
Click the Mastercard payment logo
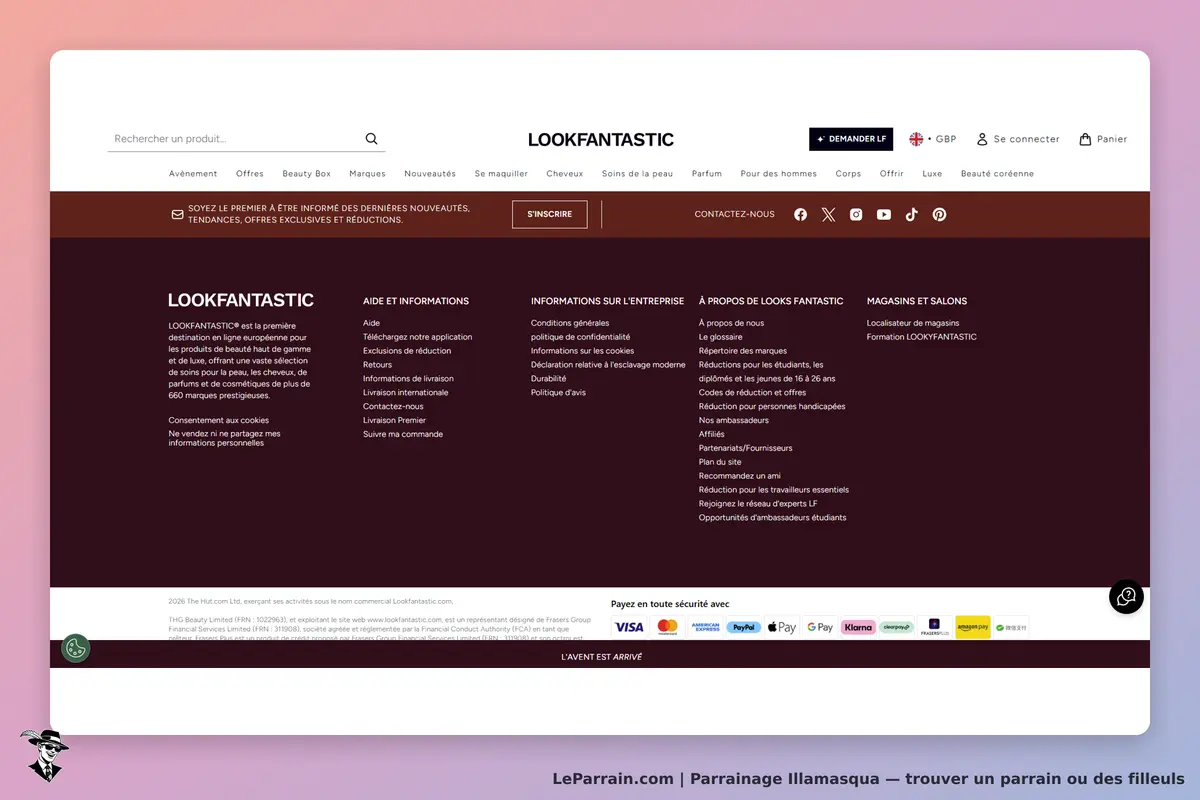667,627
